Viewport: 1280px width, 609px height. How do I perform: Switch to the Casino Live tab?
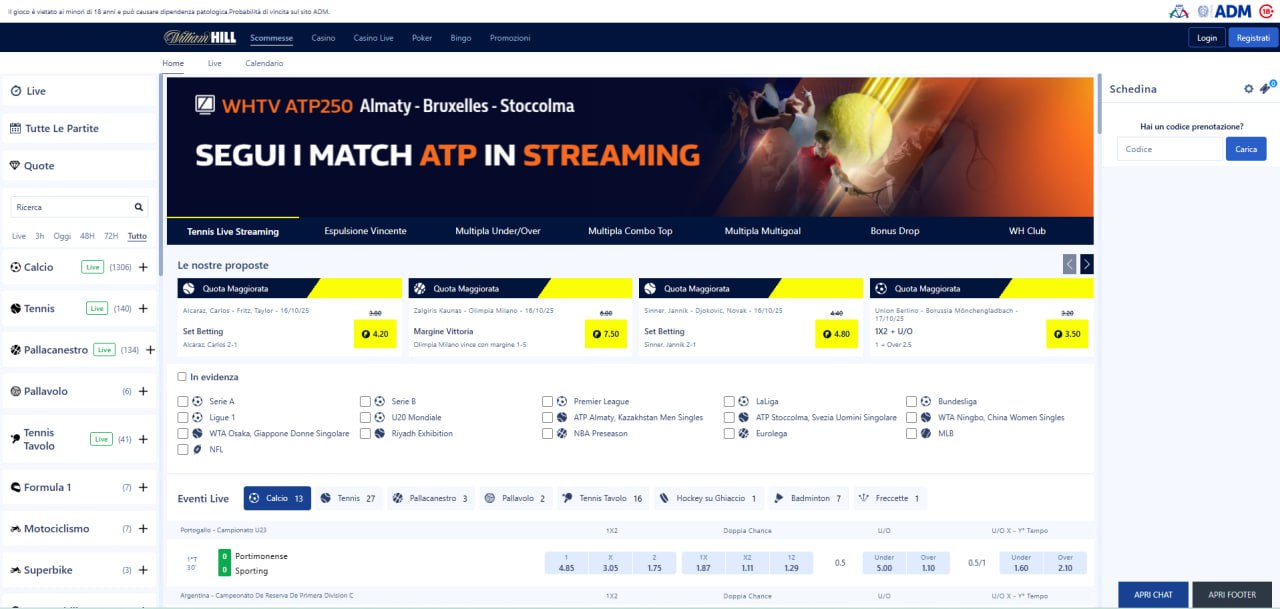[x=373, y=37]
